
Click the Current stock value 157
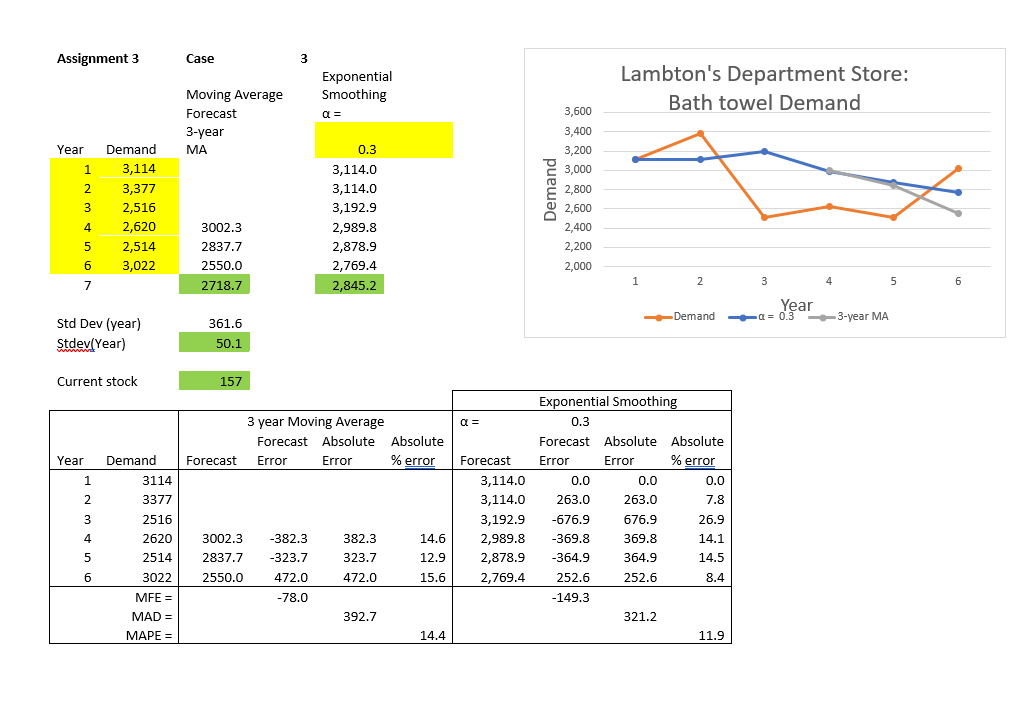(214, 381)
